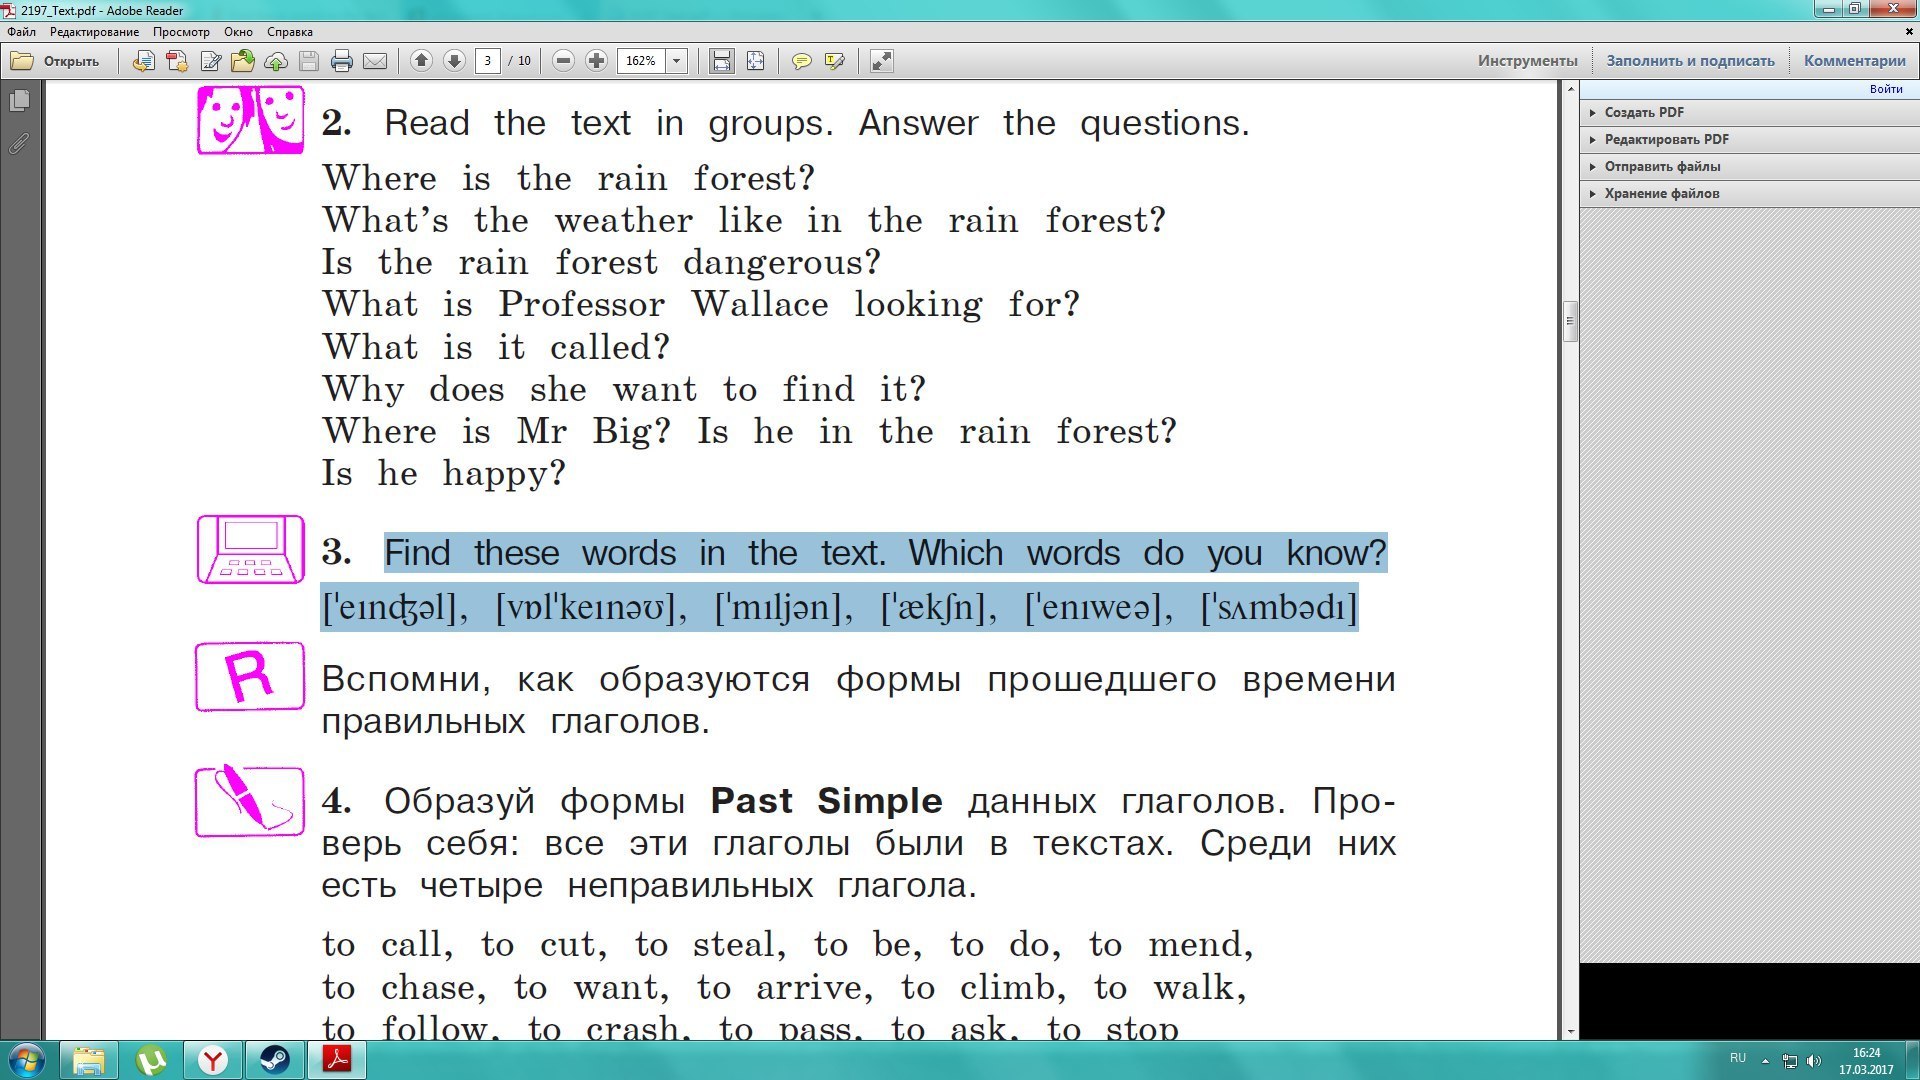Select the highlight text tool

(x=834, y=61)
